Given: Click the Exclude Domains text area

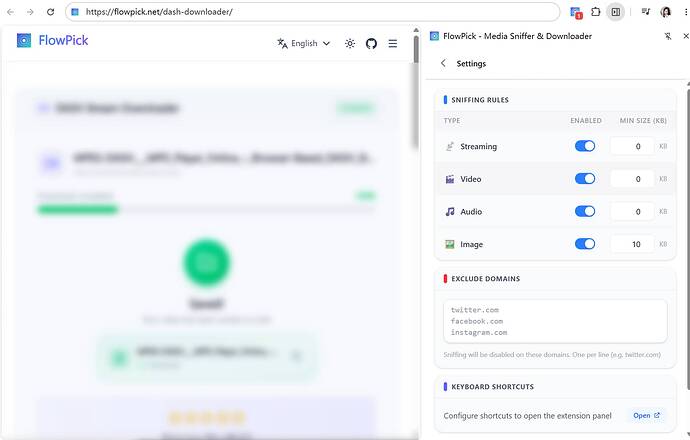Looking at the screenshot, I should pos(555,321).
